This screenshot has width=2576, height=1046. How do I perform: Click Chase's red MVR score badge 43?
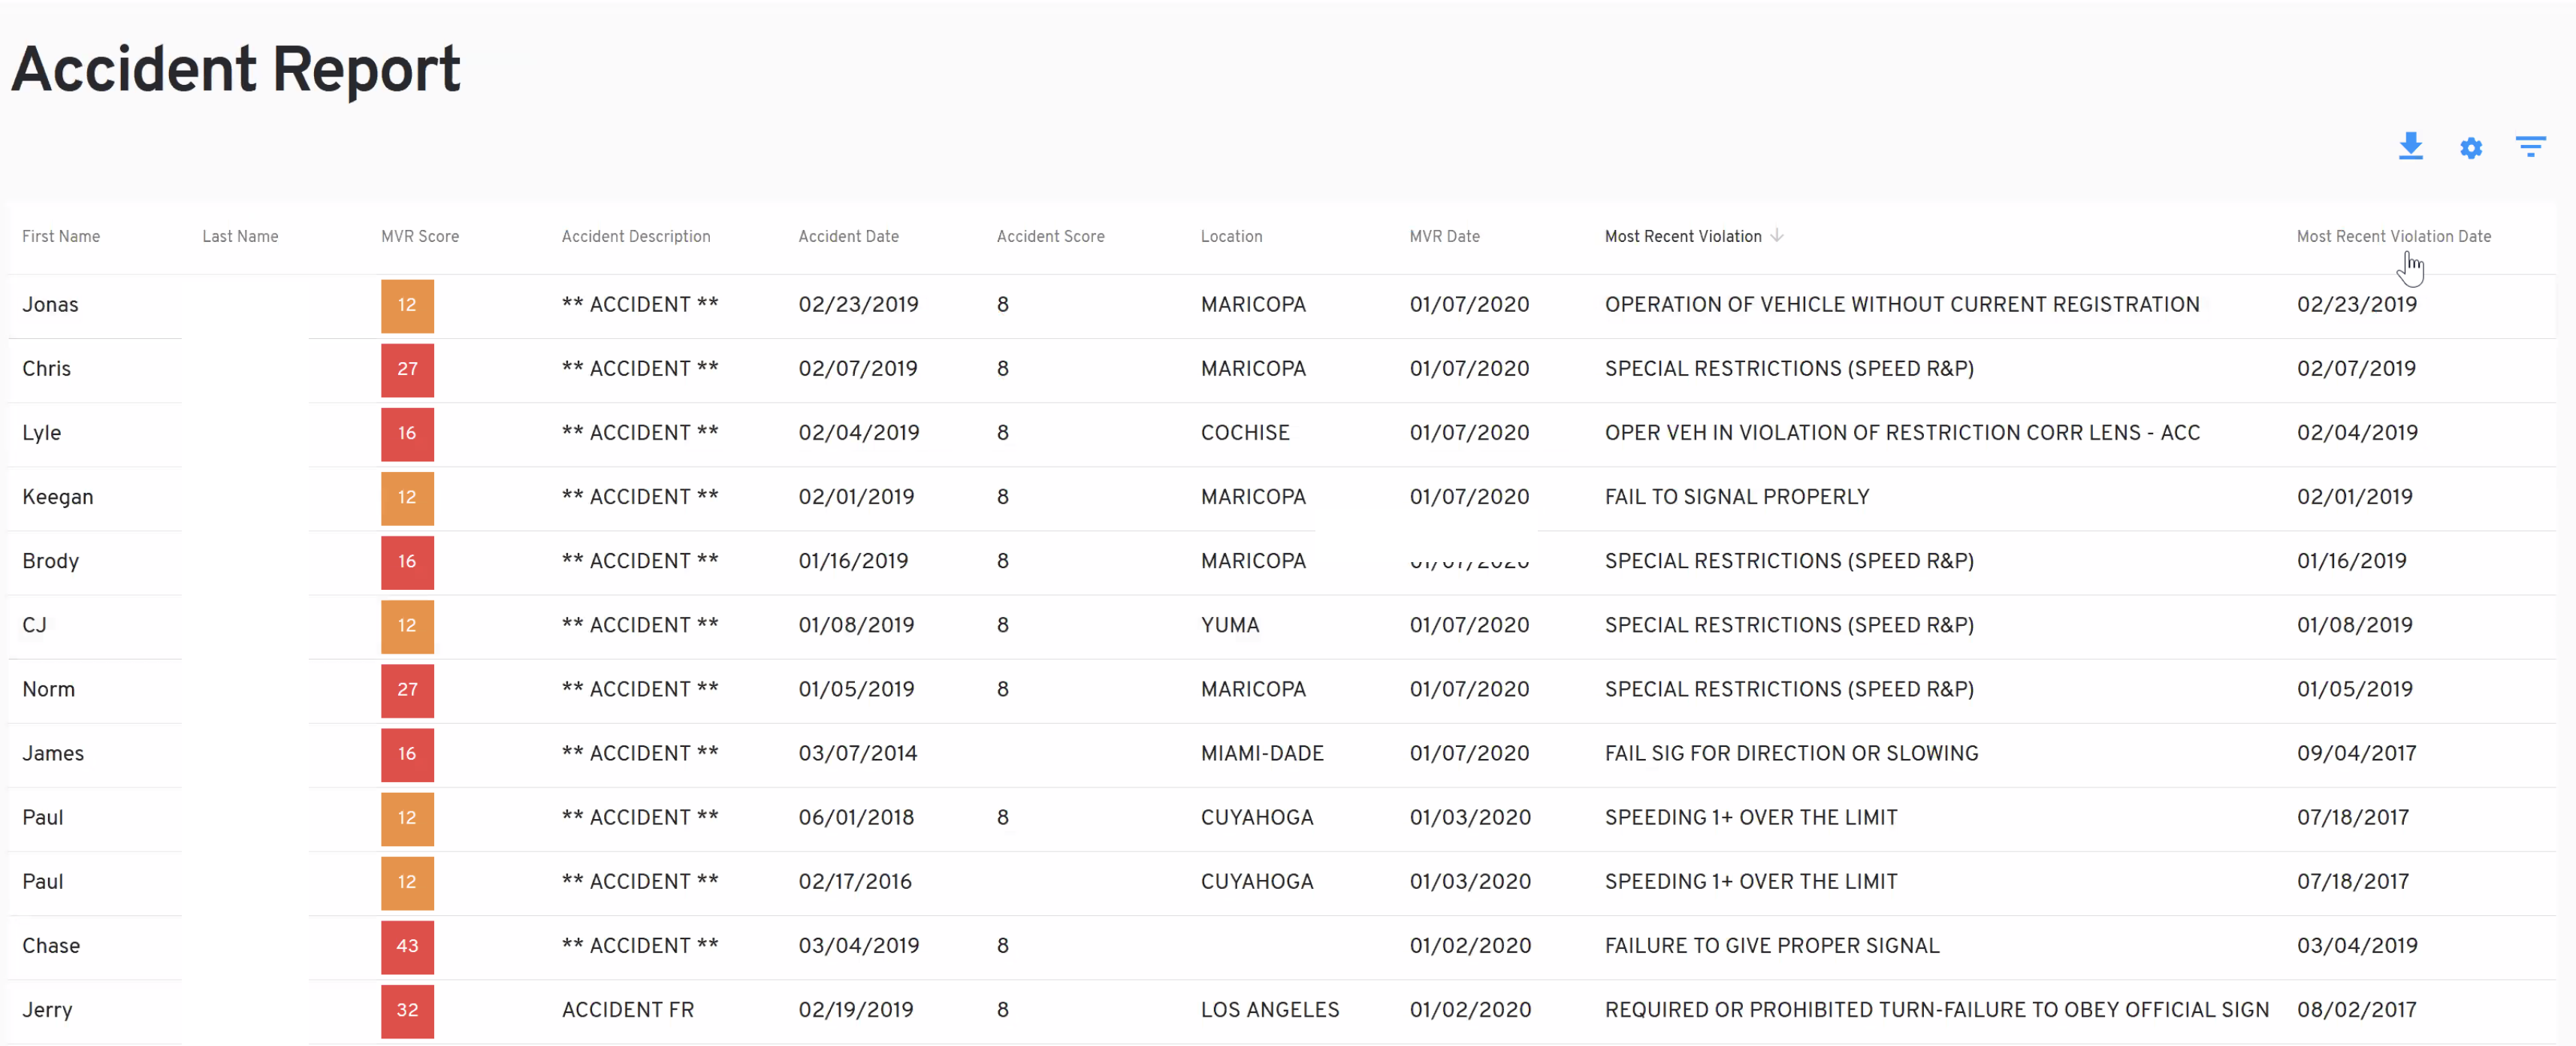click(x=407, y=947)
